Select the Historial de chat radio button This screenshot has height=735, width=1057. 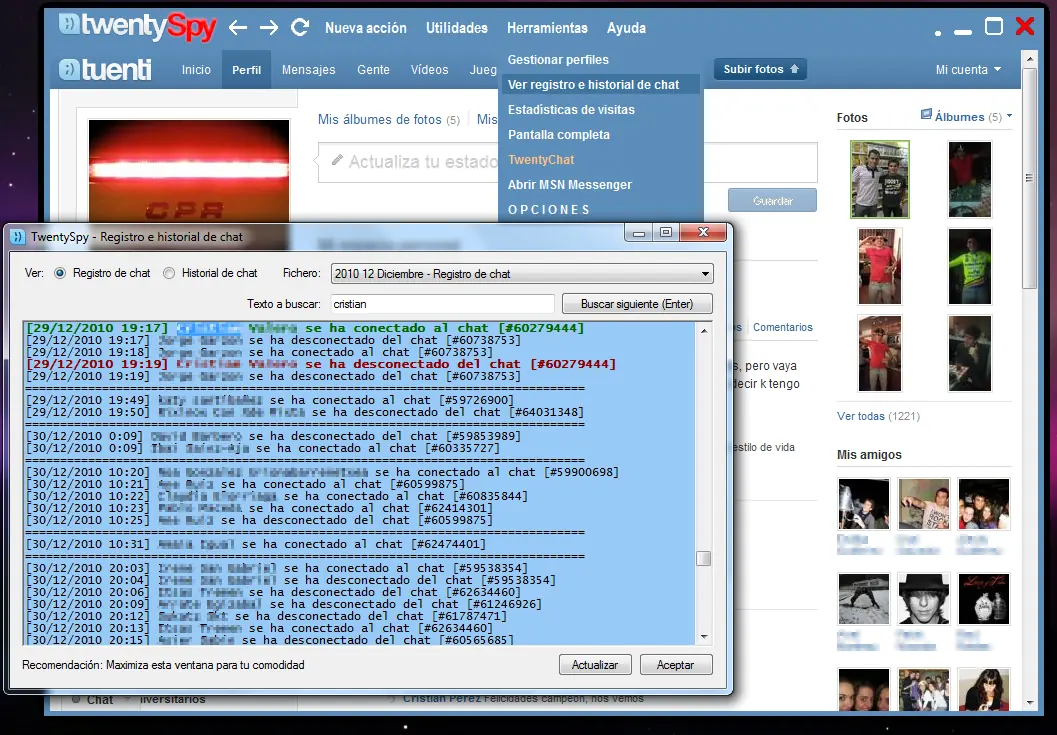click(169, 273)
